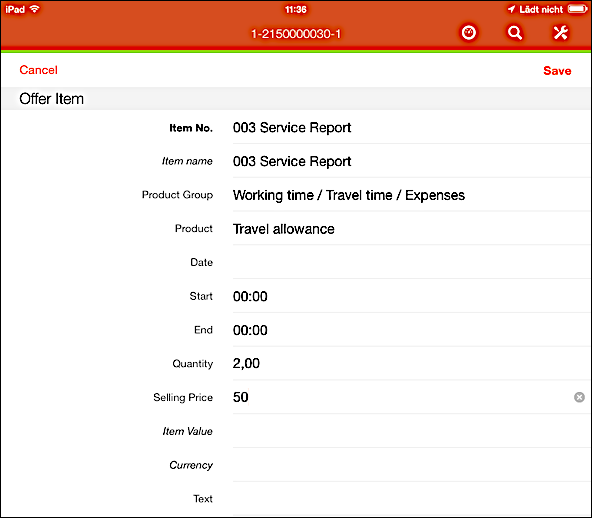Open the Product Group selection field
Image resolution: width=592 pixels, height=518 pixels.
411,195
